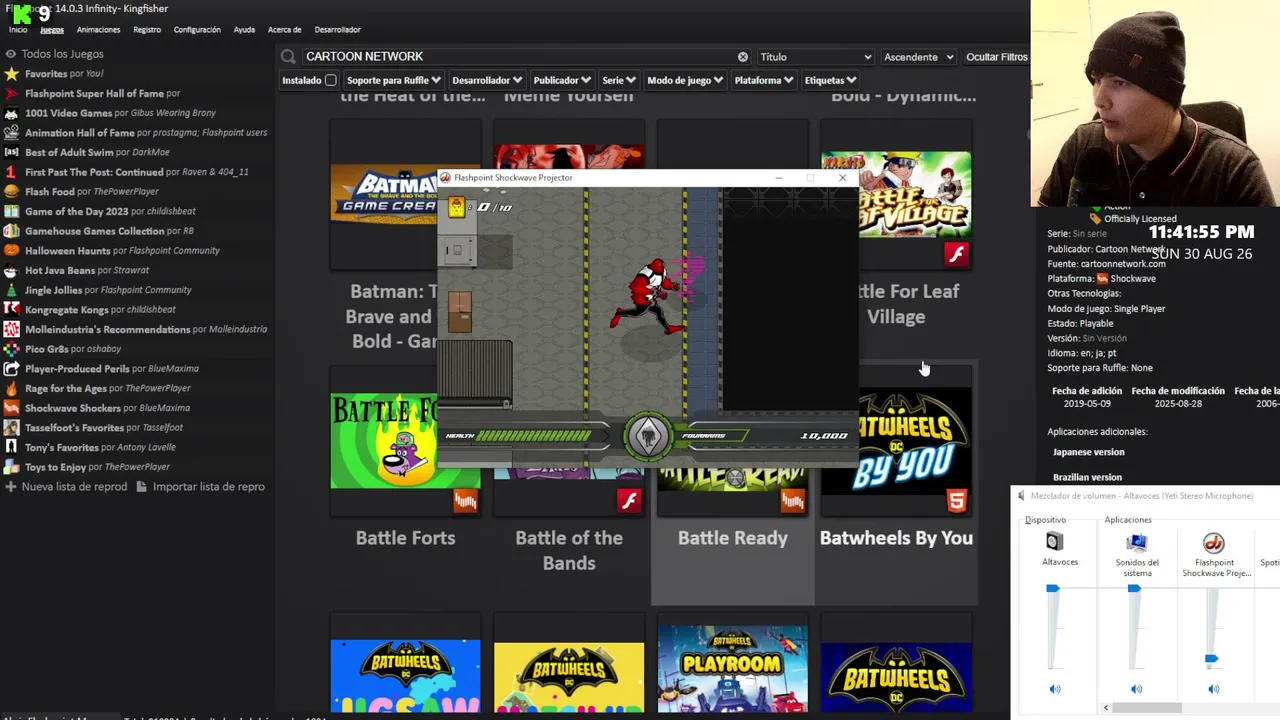Clear the CARTOON NETWORK search text
Screen dimensions: 1280x720
[x=743, y=57]
